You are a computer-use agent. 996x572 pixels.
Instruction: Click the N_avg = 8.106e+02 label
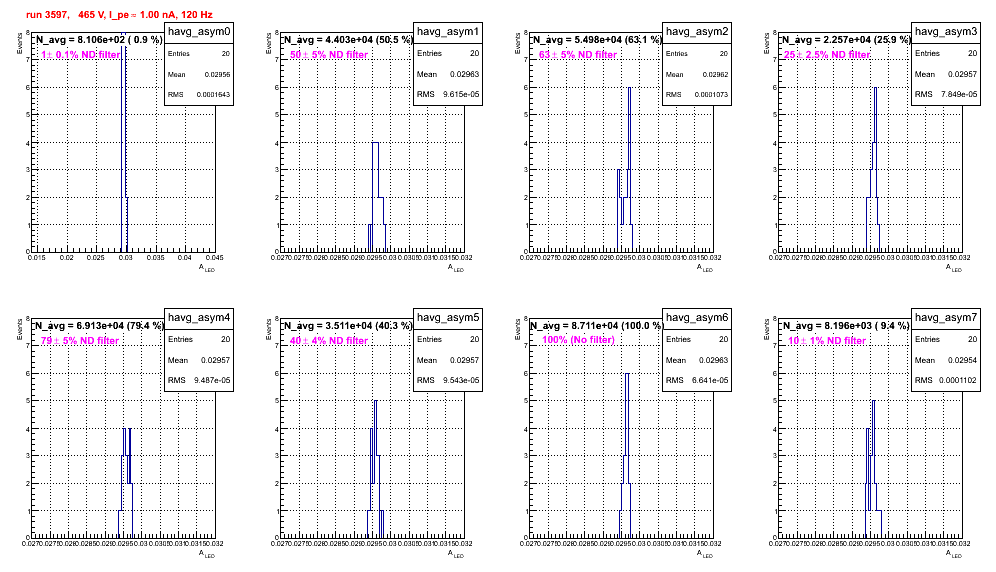99,39
